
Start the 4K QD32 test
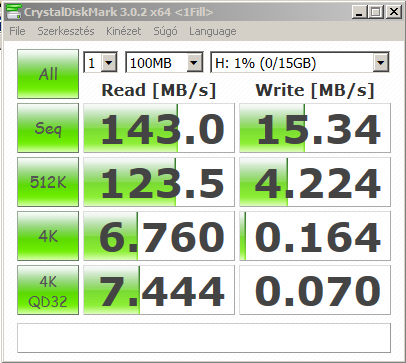click(48, 290)
